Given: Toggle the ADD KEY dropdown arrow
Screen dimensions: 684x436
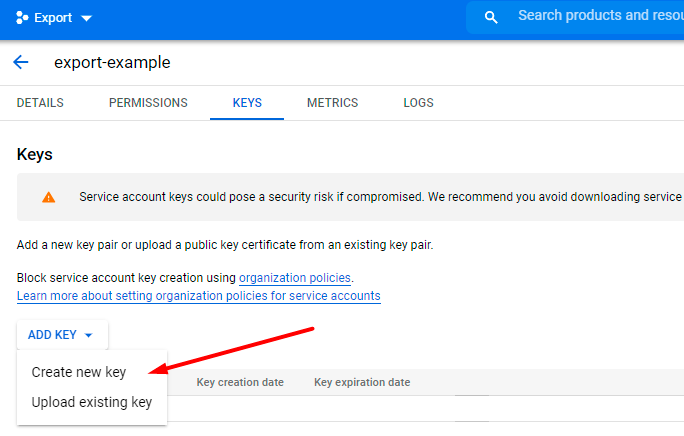Looking at the screenshot, I should tap(89, 336).
